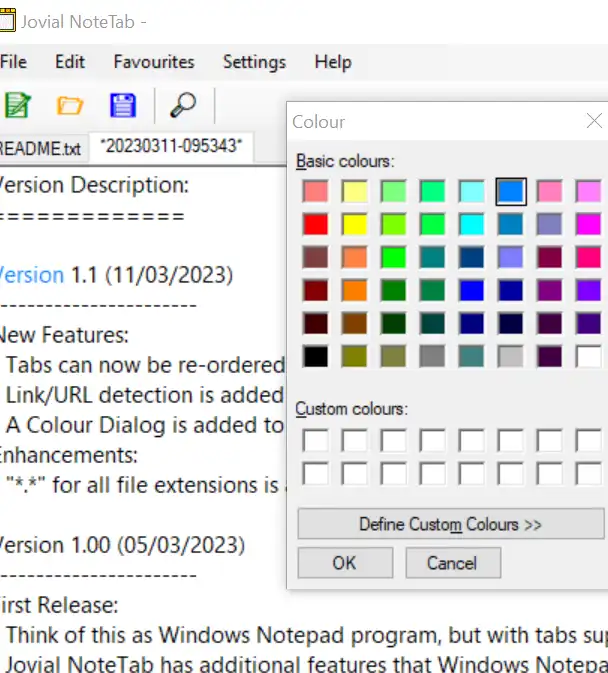Select the pure orange basic colour swatch

[354, 290]
